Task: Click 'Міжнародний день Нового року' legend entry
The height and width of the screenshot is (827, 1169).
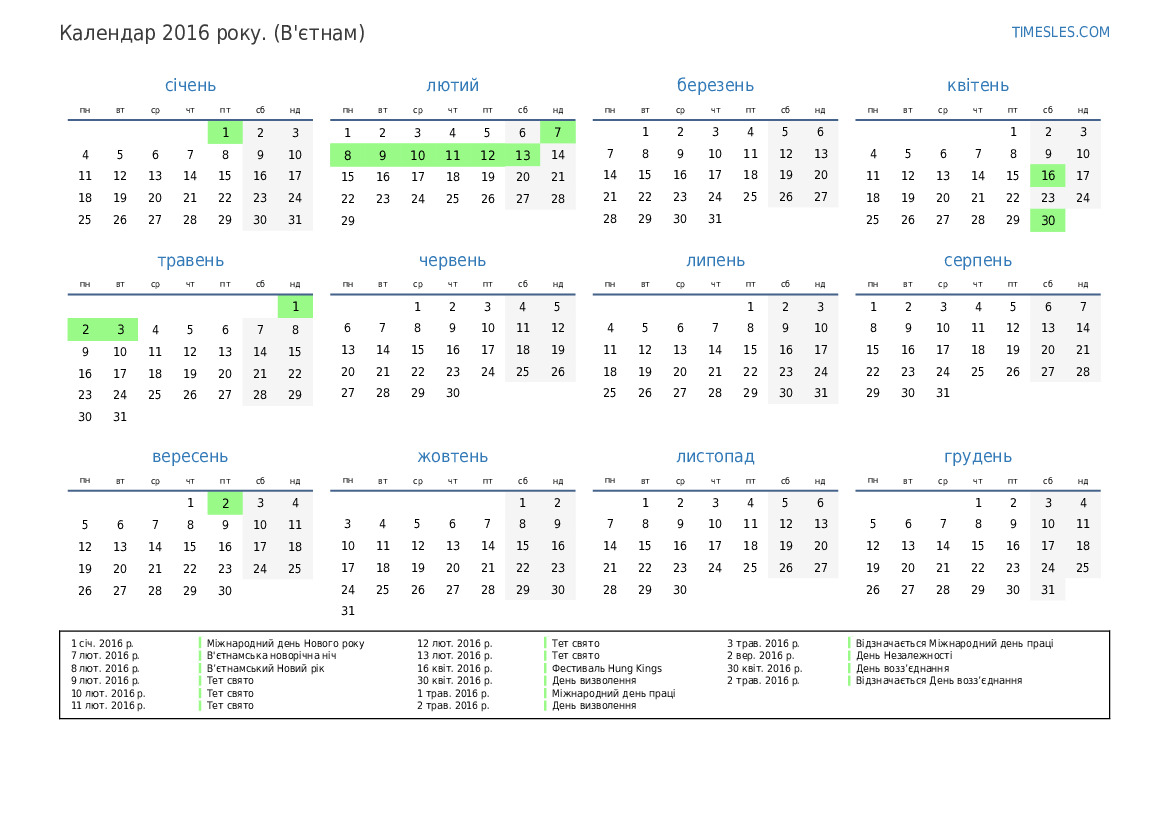Action: (286, 644)
